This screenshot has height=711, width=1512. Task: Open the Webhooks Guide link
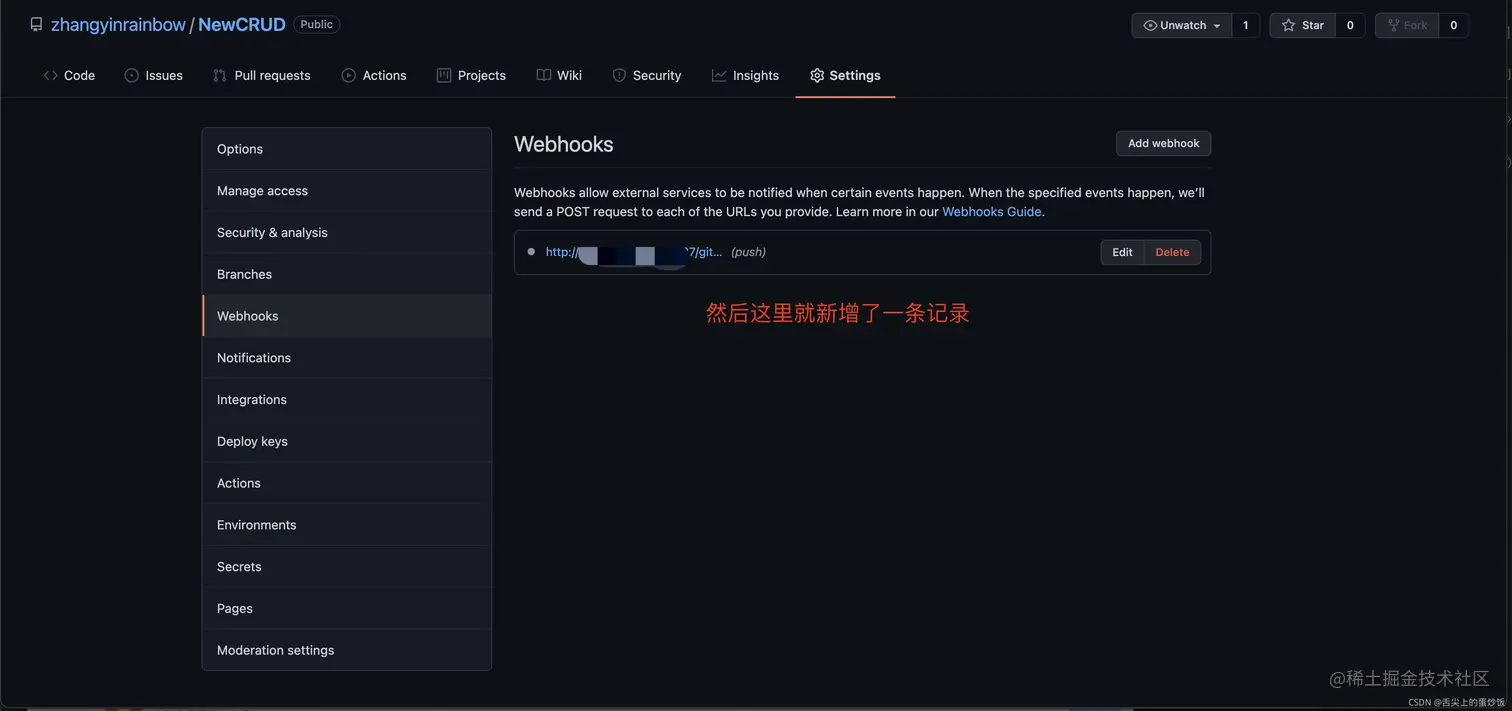[x=992, y=211]
